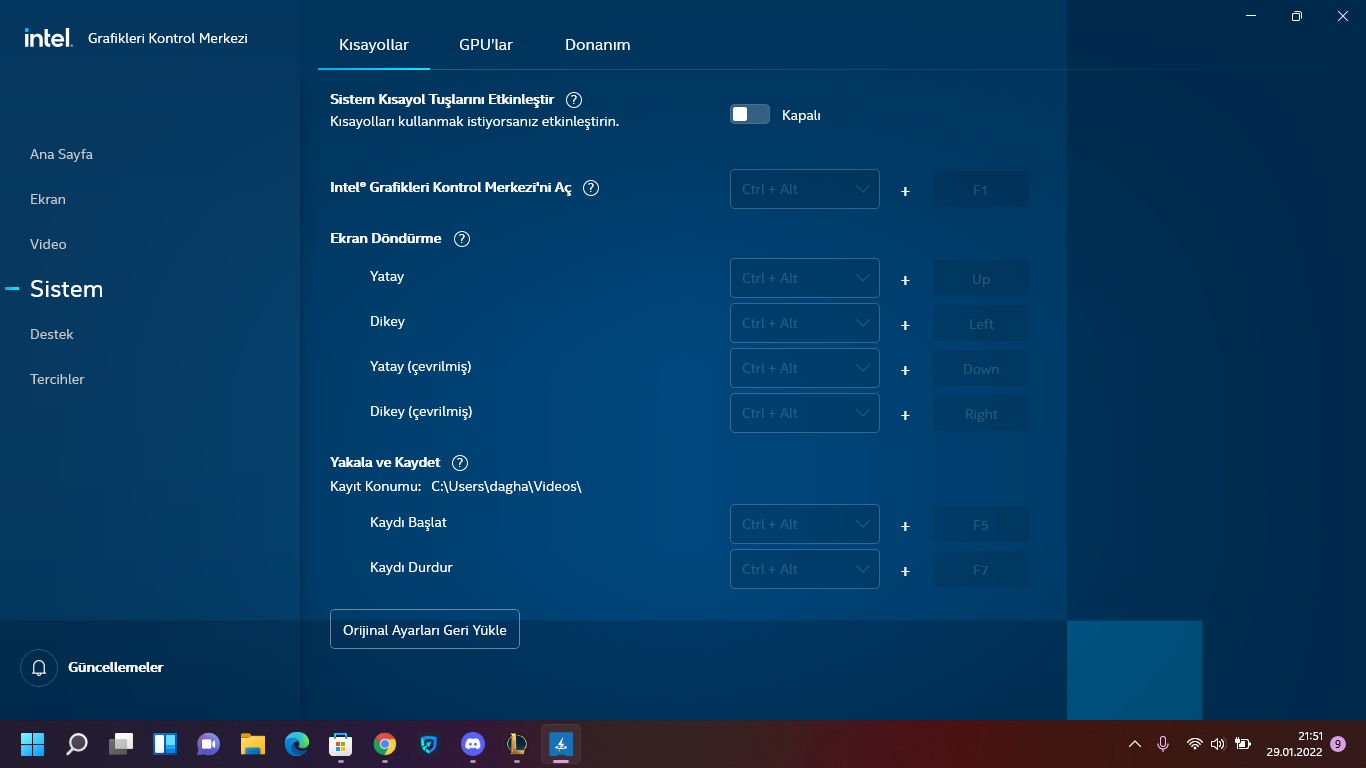This screenshot has height=768, width=1366.
Task: Click the help icon beside Ekran Döndürme
Action: click(462, 239)
